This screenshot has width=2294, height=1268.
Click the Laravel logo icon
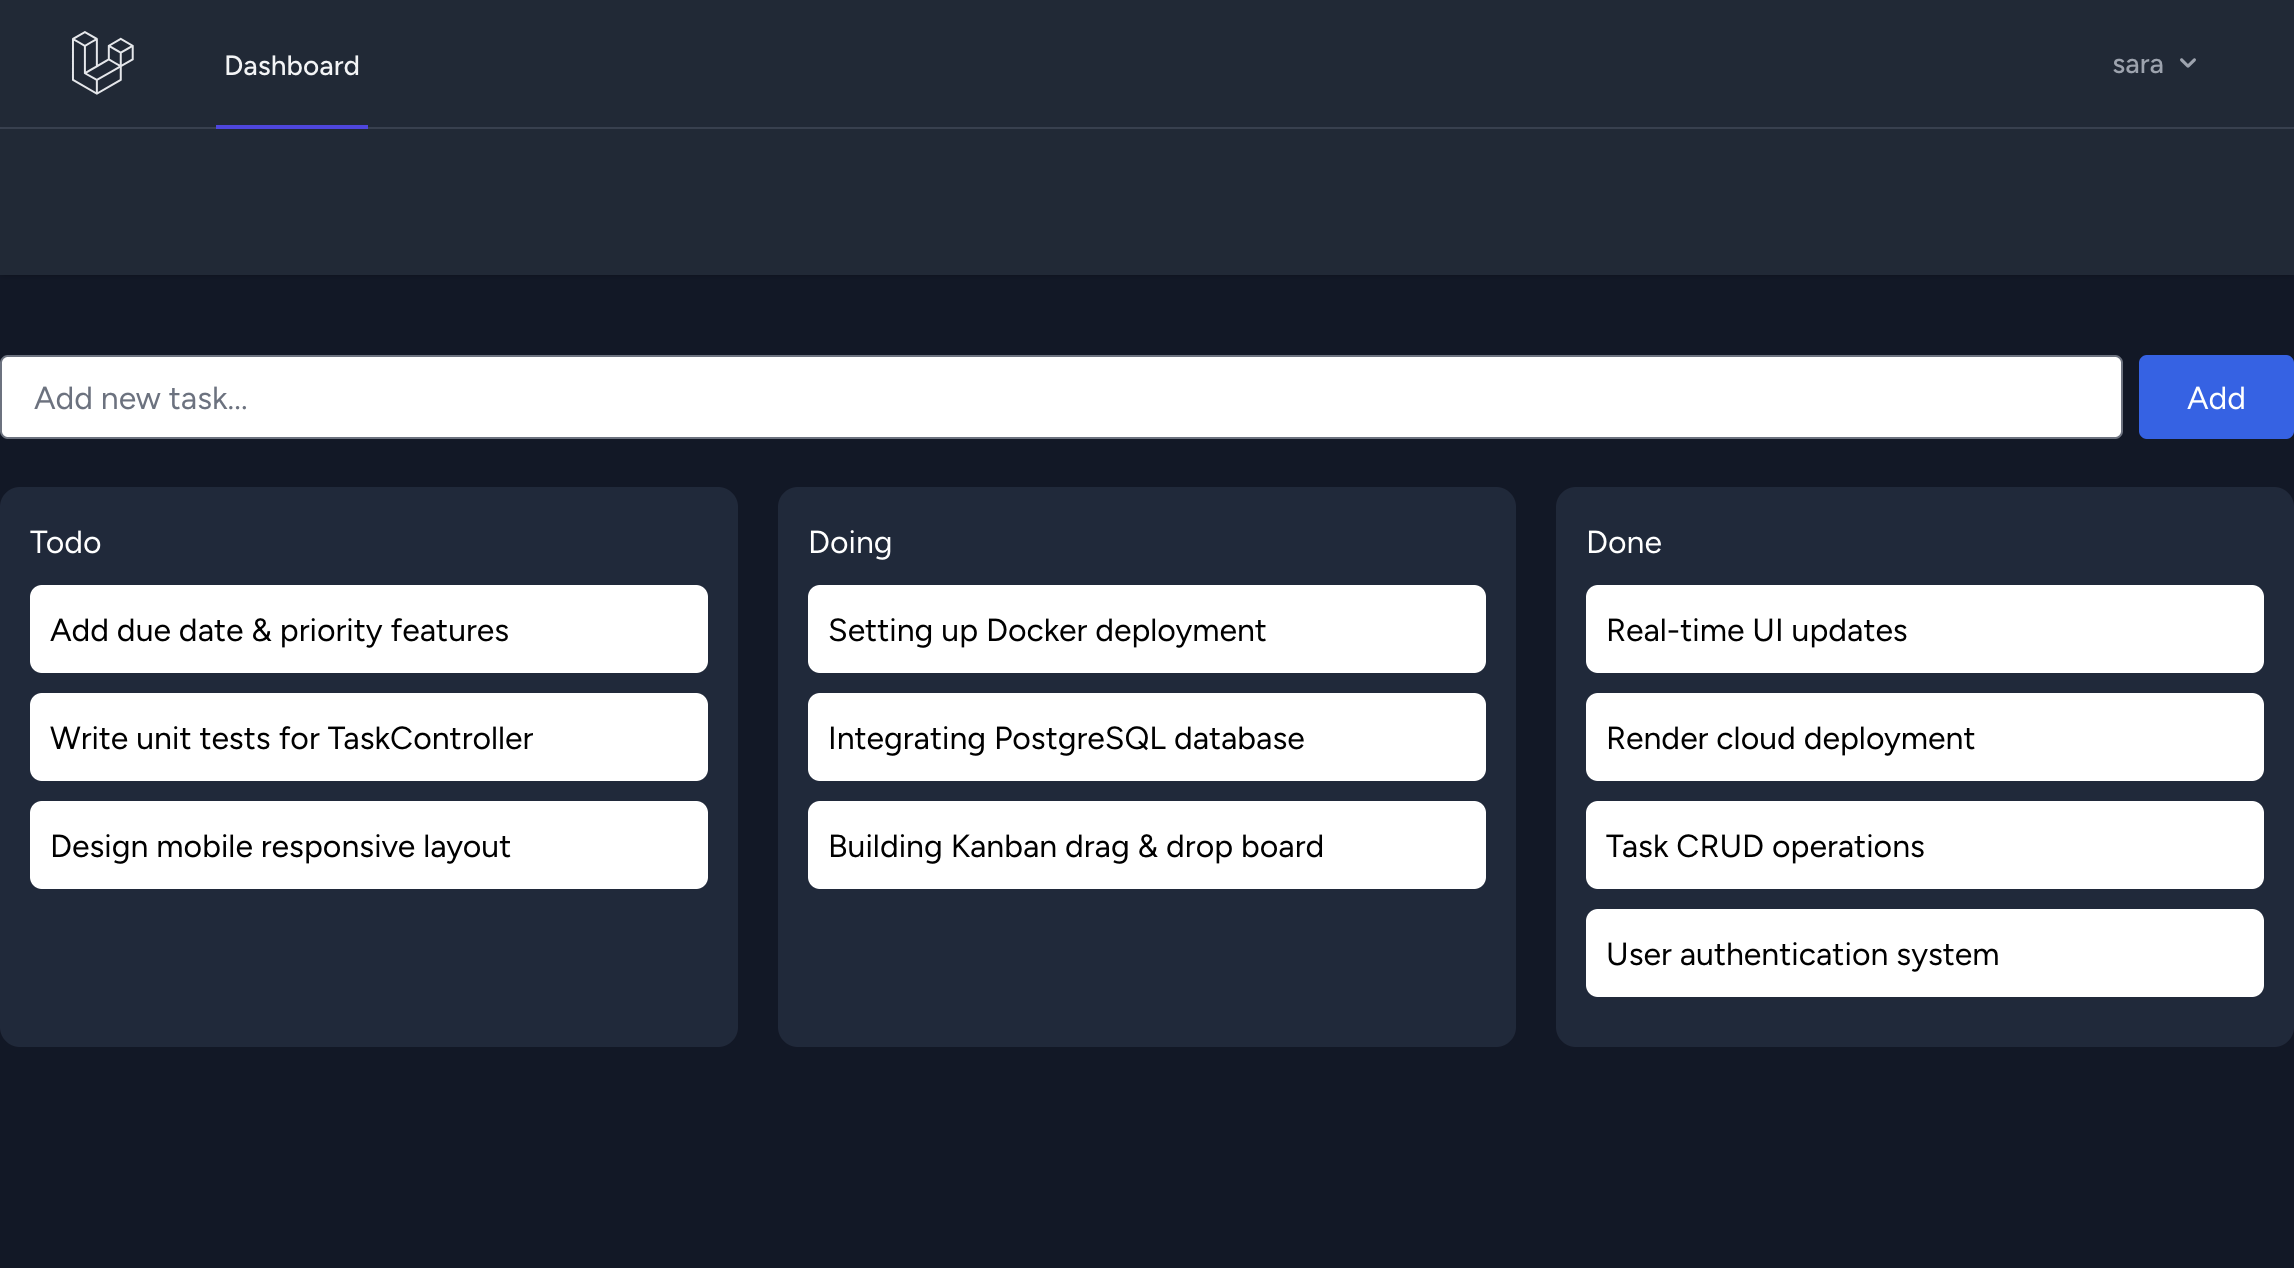(x=103, y=63)
